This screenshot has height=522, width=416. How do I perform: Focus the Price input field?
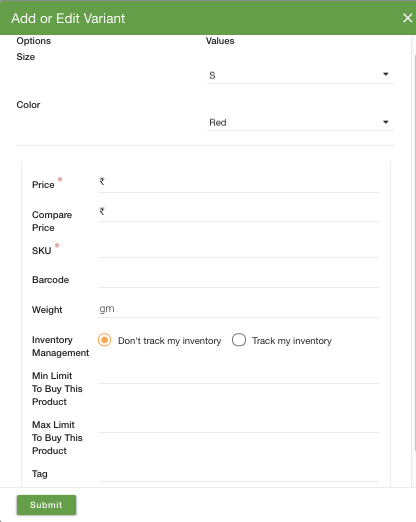(x=239, y=183)
